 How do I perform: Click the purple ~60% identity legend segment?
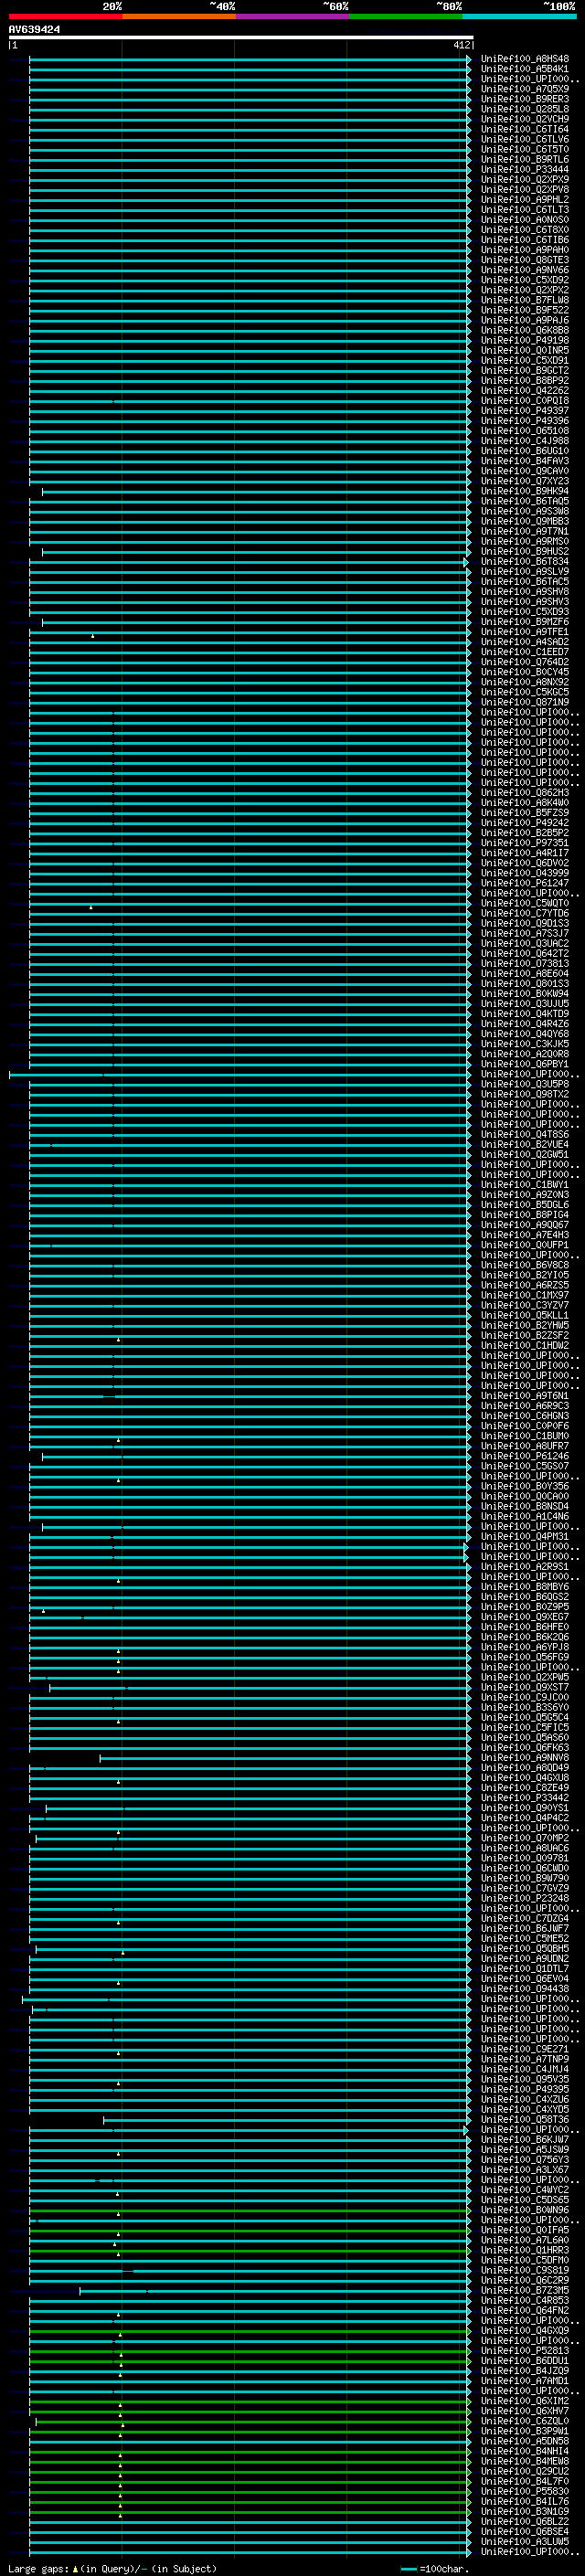pos(292,16)
